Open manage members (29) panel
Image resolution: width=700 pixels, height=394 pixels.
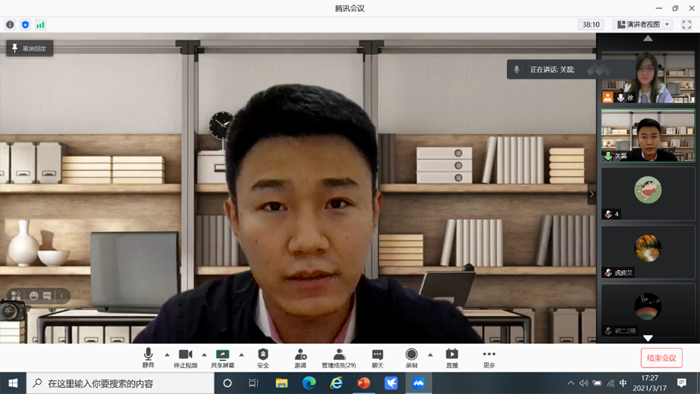339,358
